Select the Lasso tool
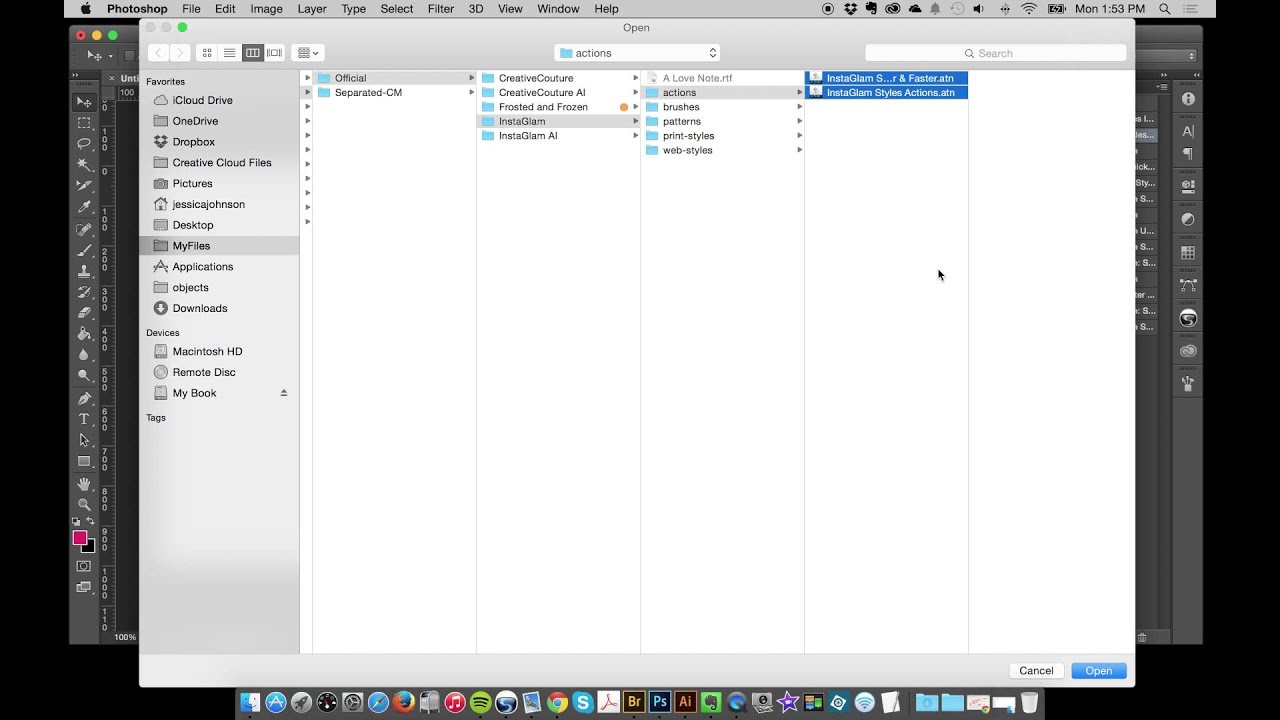This screenshot has height=720, width=1280. tap(84, 144)
